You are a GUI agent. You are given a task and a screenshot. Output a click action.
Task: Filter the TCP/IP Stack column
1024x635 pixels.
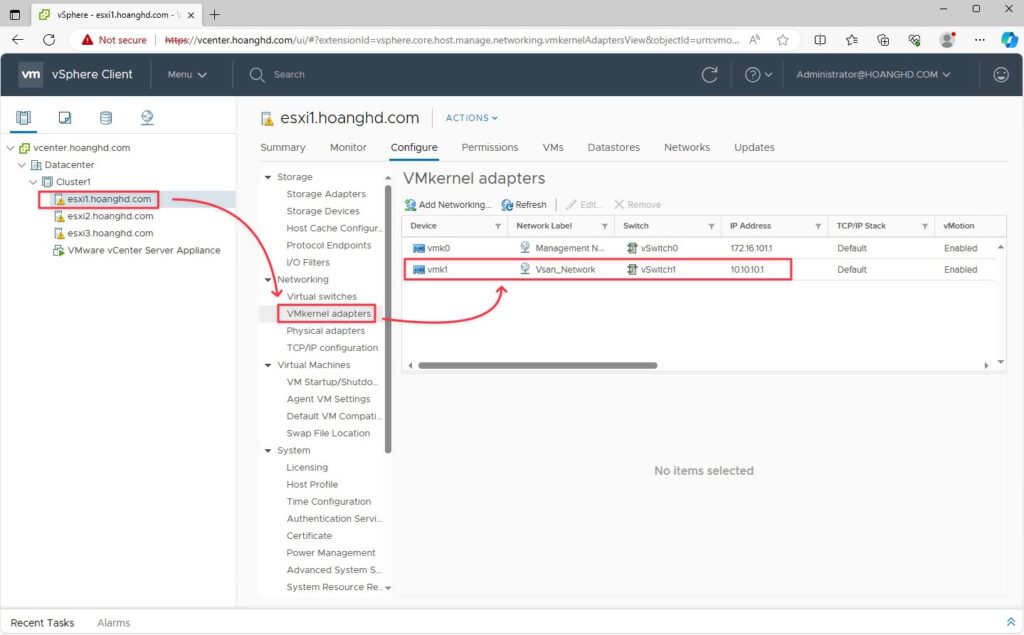(925, 226)
